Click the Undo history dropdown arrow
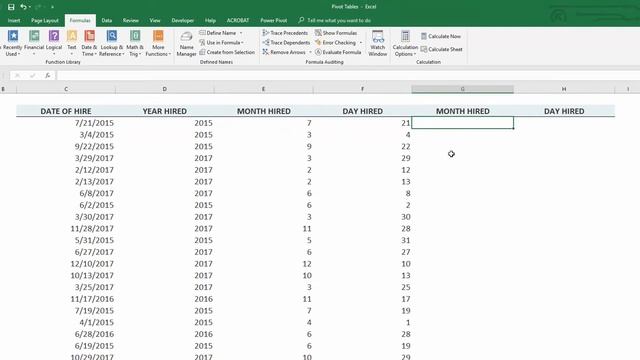 tap(30, 7)
